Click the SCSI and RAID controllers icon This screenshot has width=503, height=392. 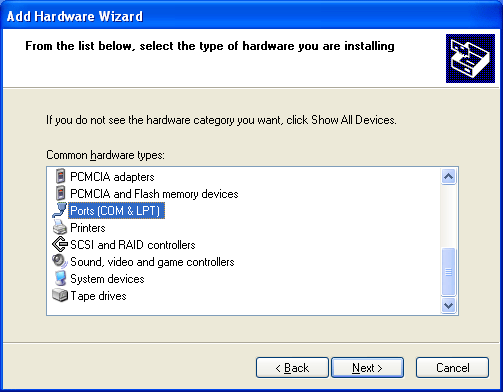click(60, 244)
